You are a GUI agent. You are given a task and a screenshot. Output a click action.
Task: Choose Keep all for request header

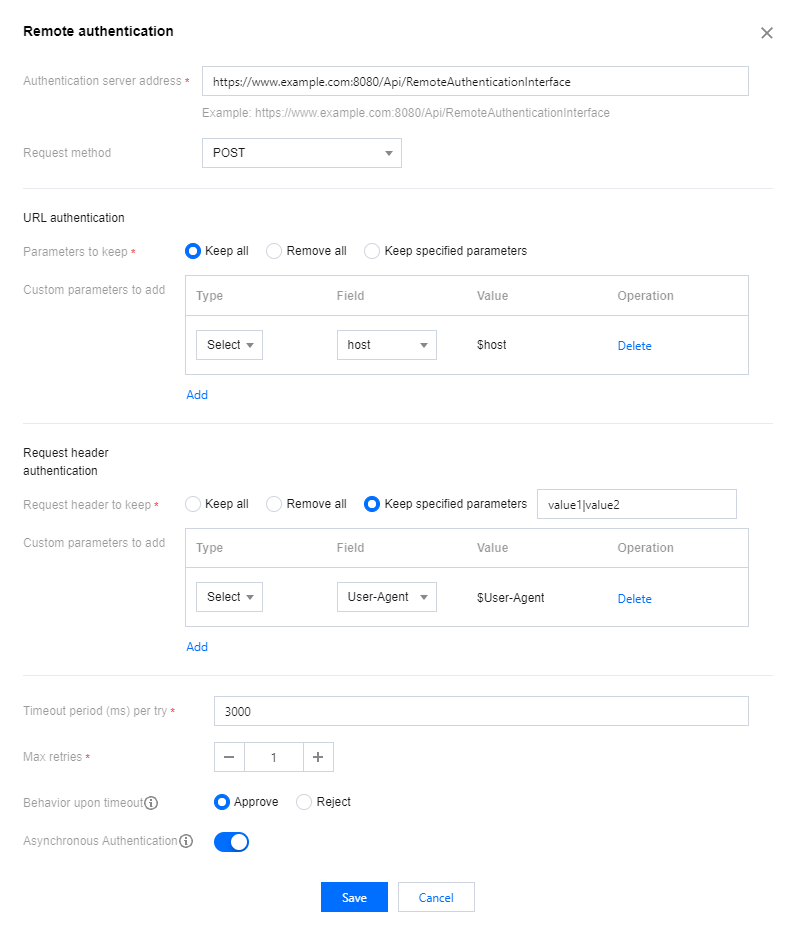(x=194, y=504)
